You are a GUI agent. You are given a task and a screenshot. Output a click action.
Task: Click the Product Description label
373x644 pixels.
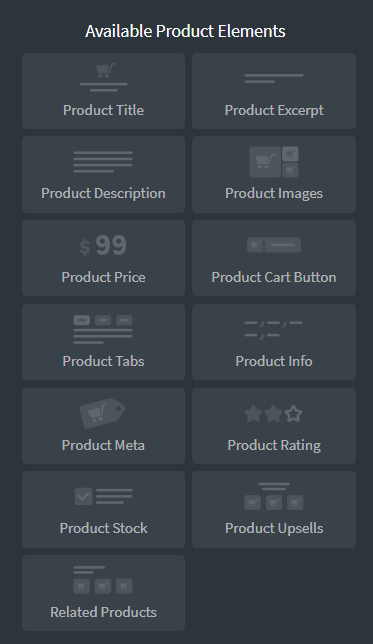104,193
